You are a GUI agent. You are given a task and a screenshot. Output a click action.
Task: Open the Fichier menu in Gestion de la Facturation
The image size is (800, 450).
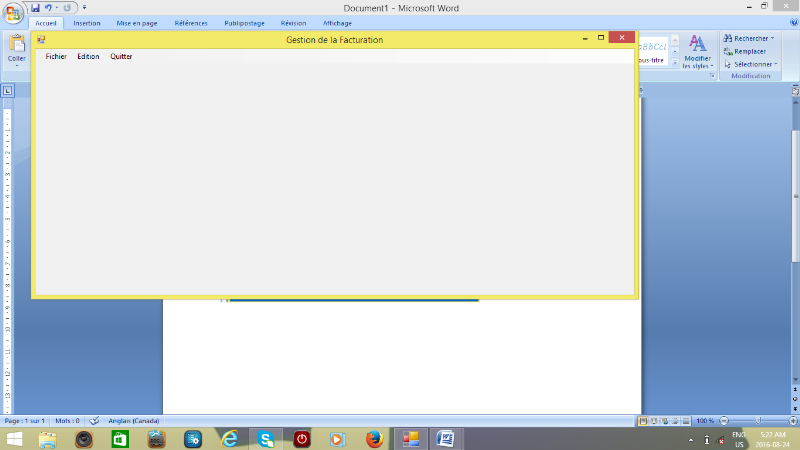click(x=56, y=57)
